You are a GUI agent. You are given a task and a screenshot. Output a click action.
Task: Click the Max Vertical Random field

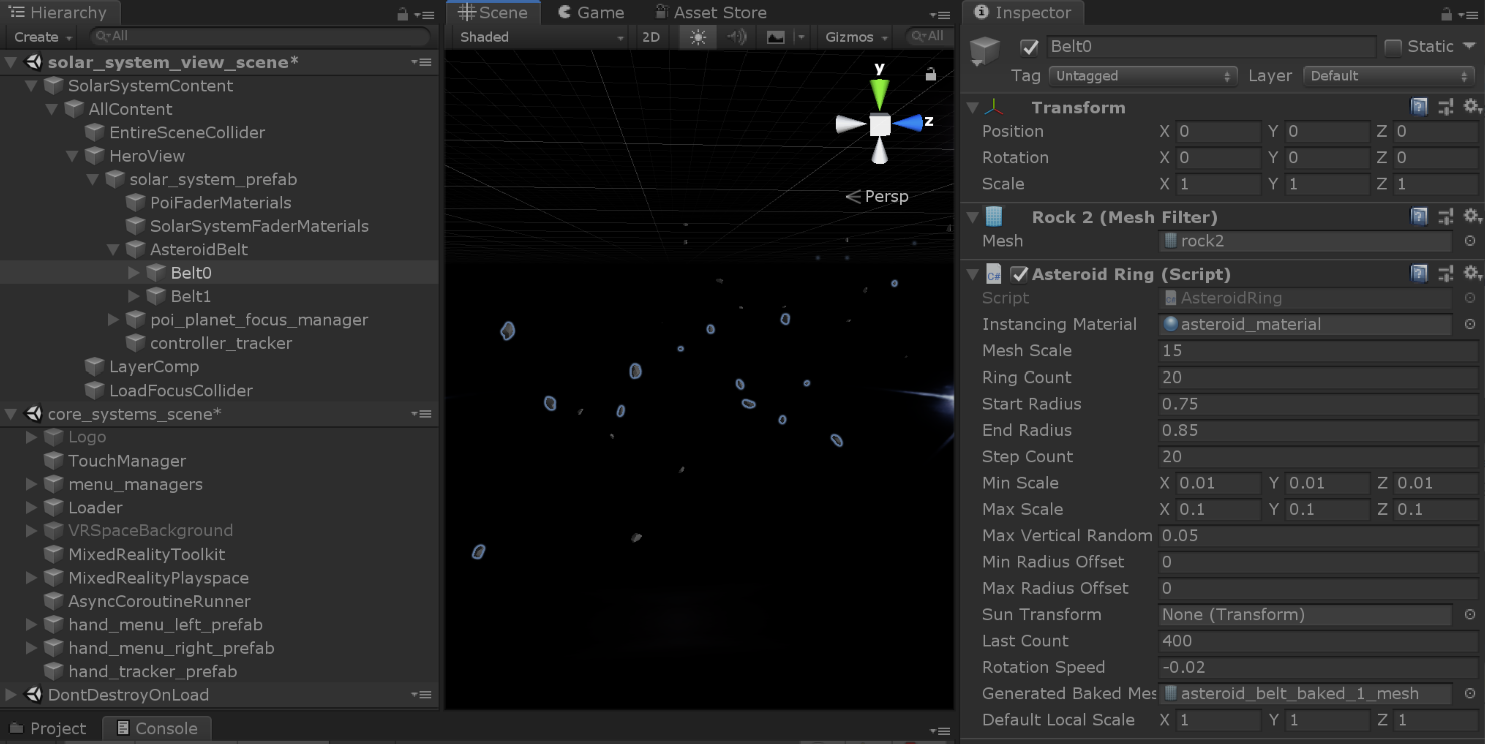[1317, 535]
